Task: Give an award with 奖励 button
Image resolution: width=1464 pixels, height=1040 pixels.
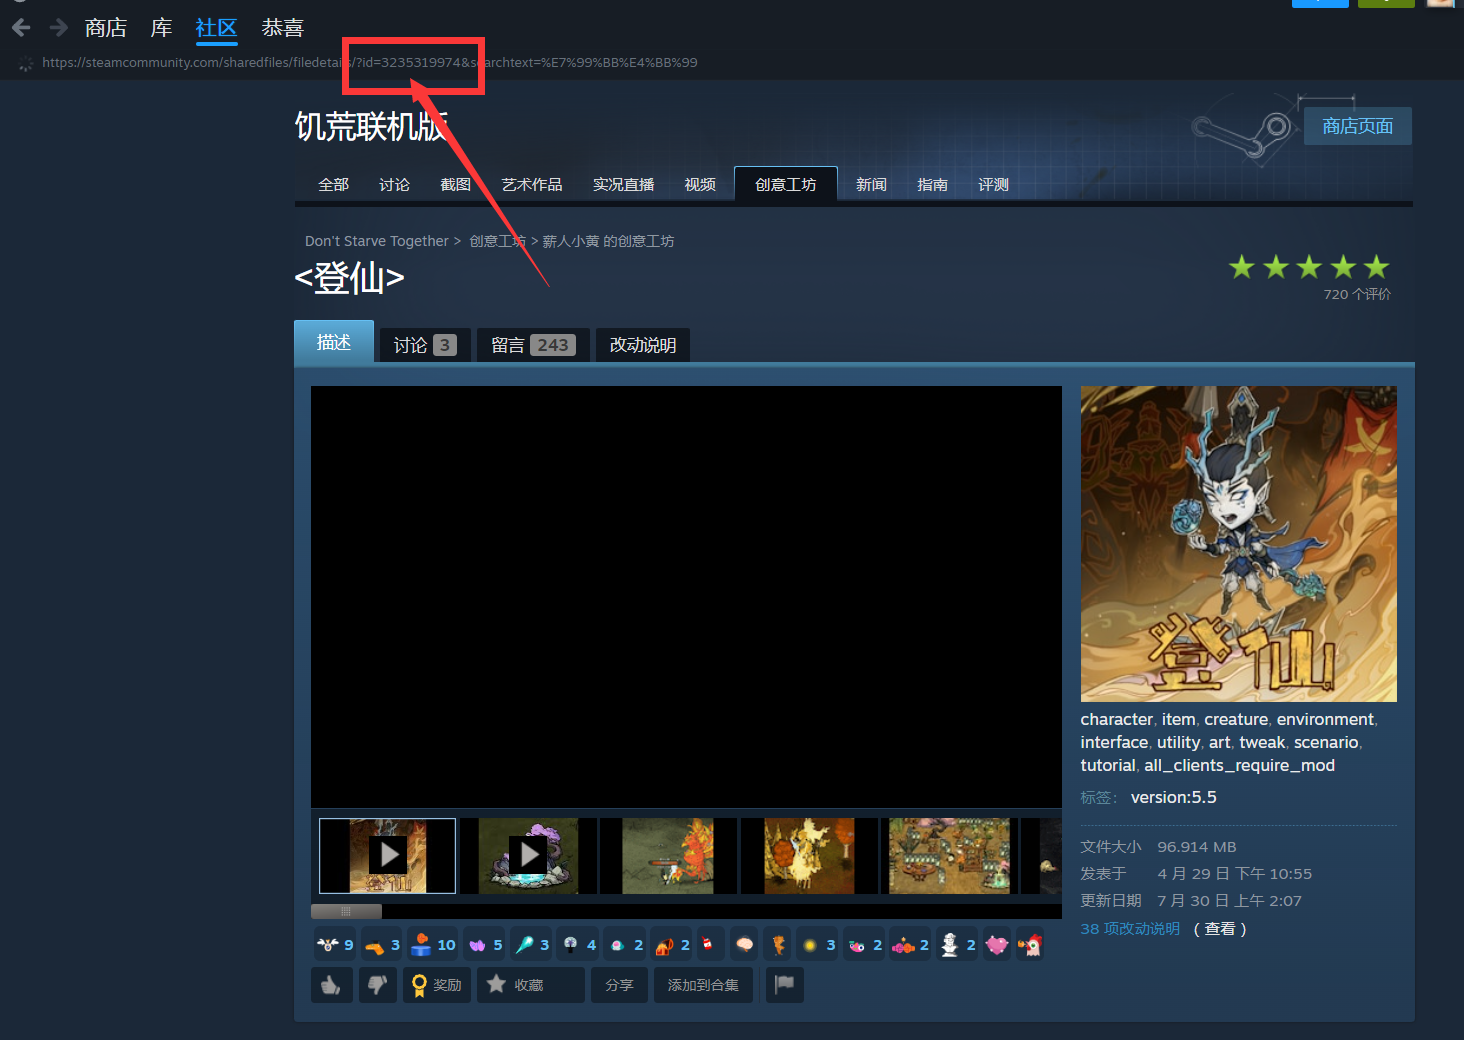Action: click(437, 985)
